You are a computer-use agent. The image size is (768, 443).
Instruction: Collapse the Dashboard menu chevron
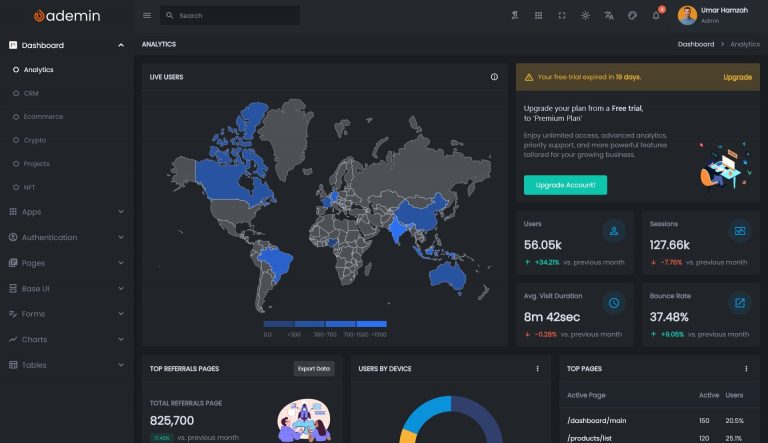tap(121, 45)
